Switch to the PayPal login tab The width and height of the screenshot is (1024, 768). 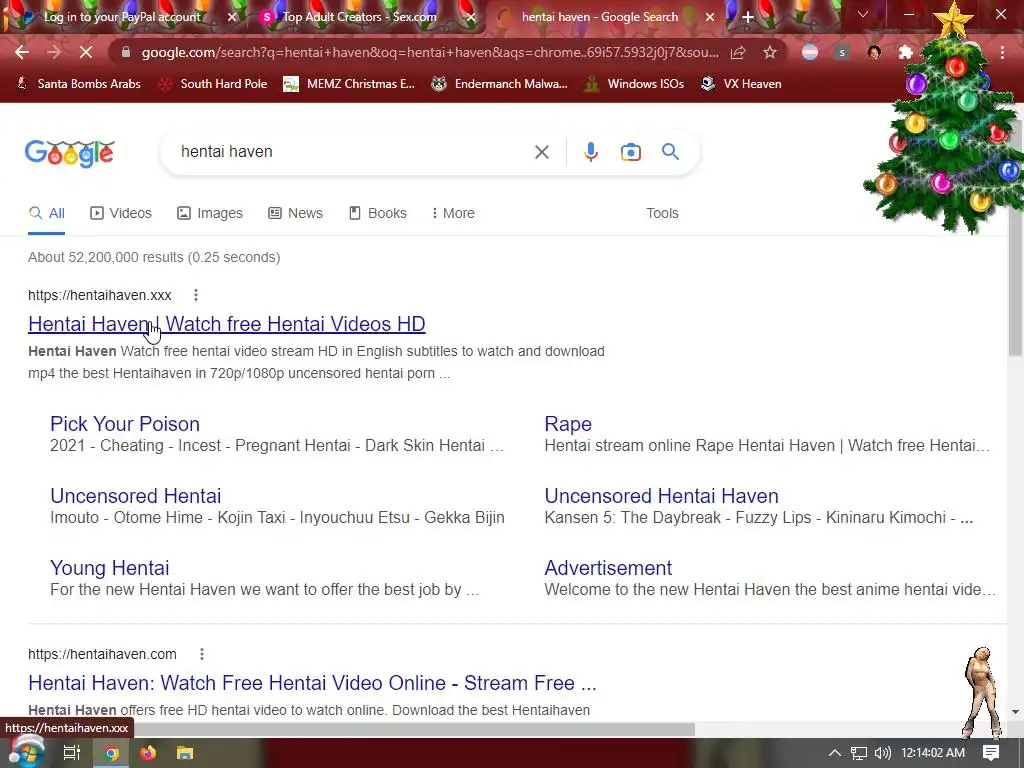(x=122, y=17)
